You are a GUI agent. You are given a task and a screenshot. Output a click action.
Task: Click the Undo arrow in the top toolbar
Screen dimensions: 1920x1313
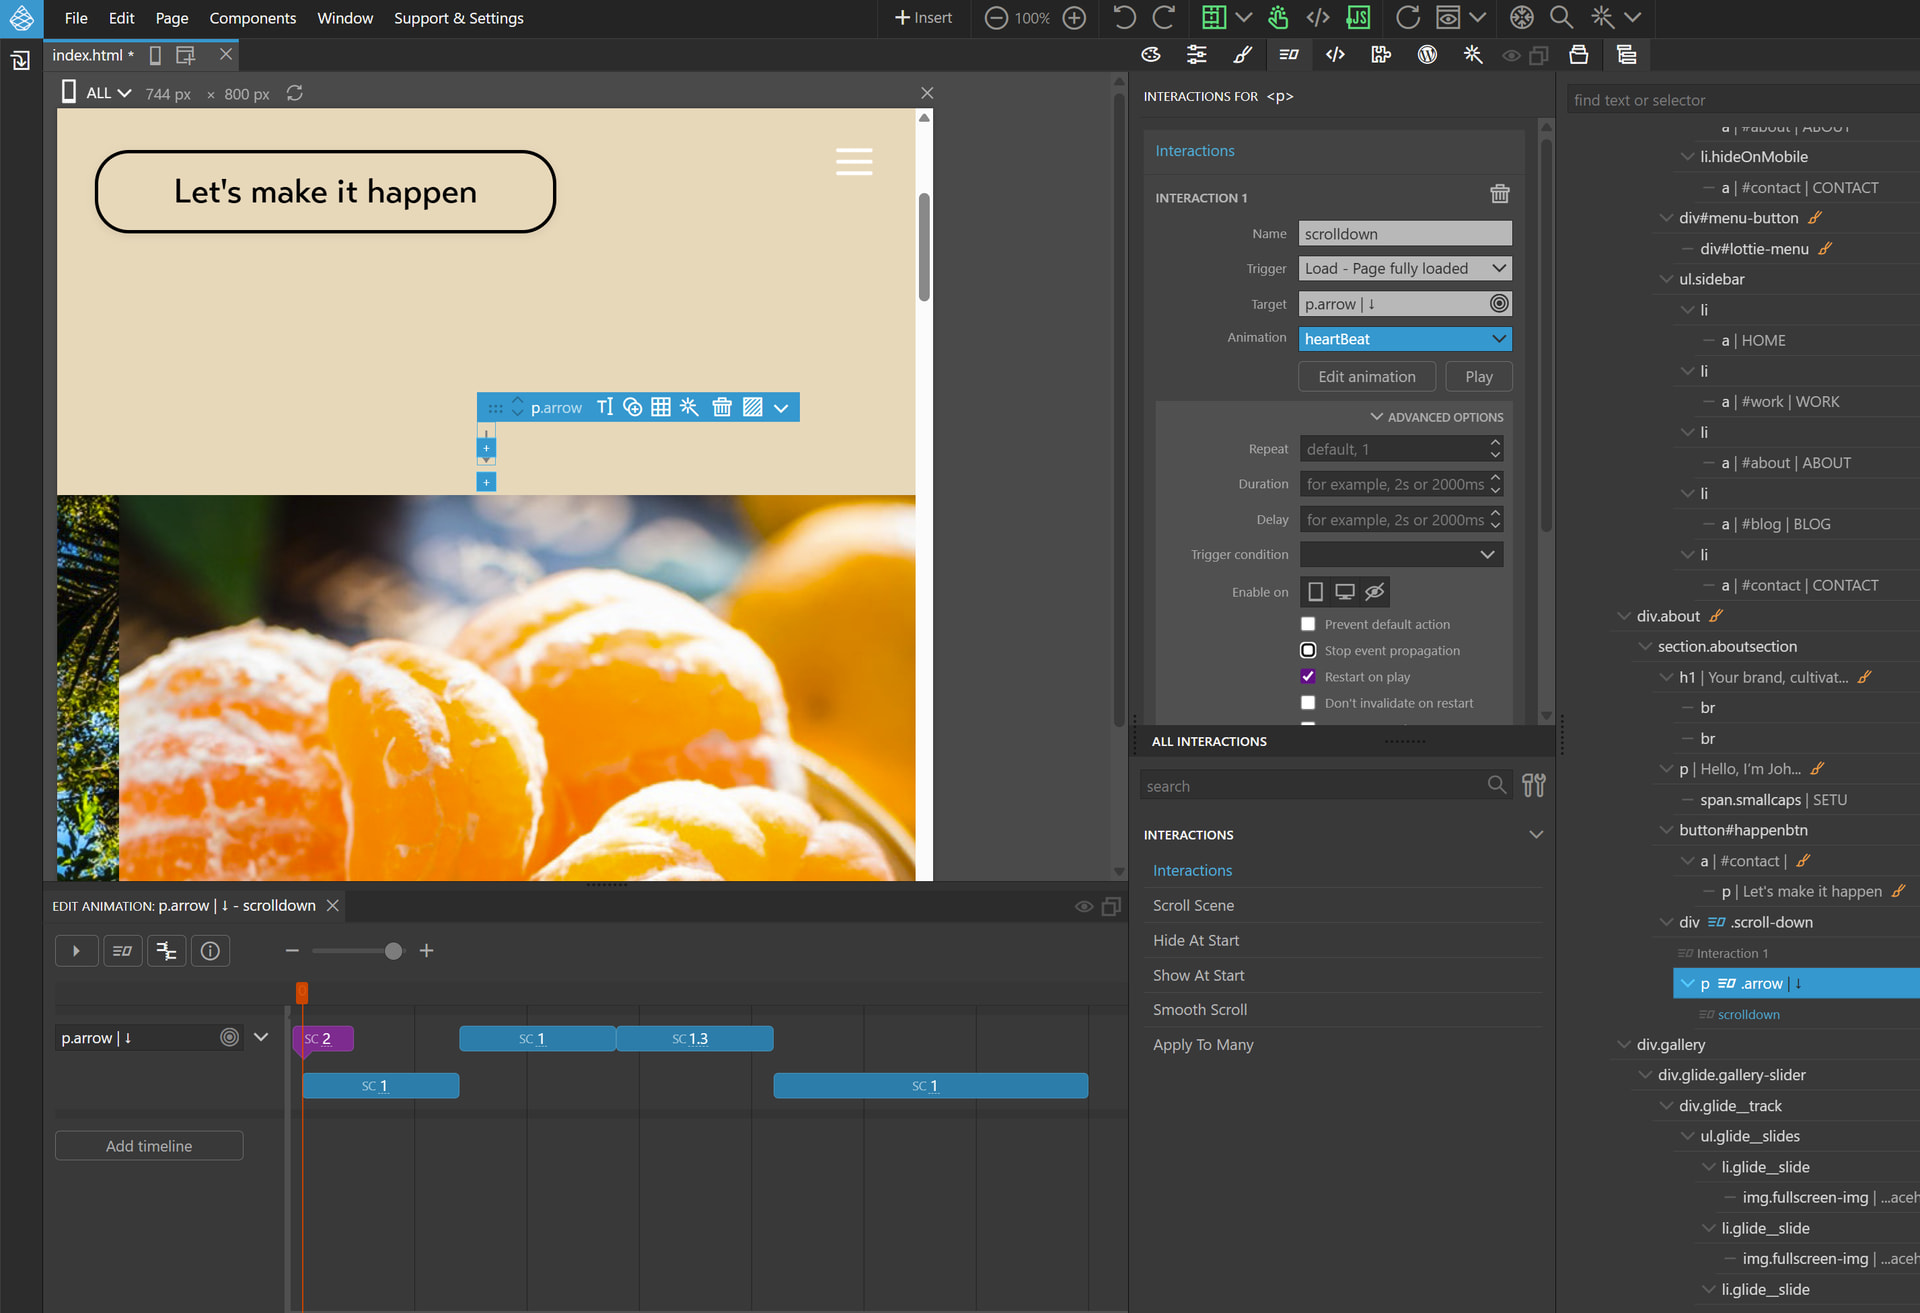click(1124, 17)
